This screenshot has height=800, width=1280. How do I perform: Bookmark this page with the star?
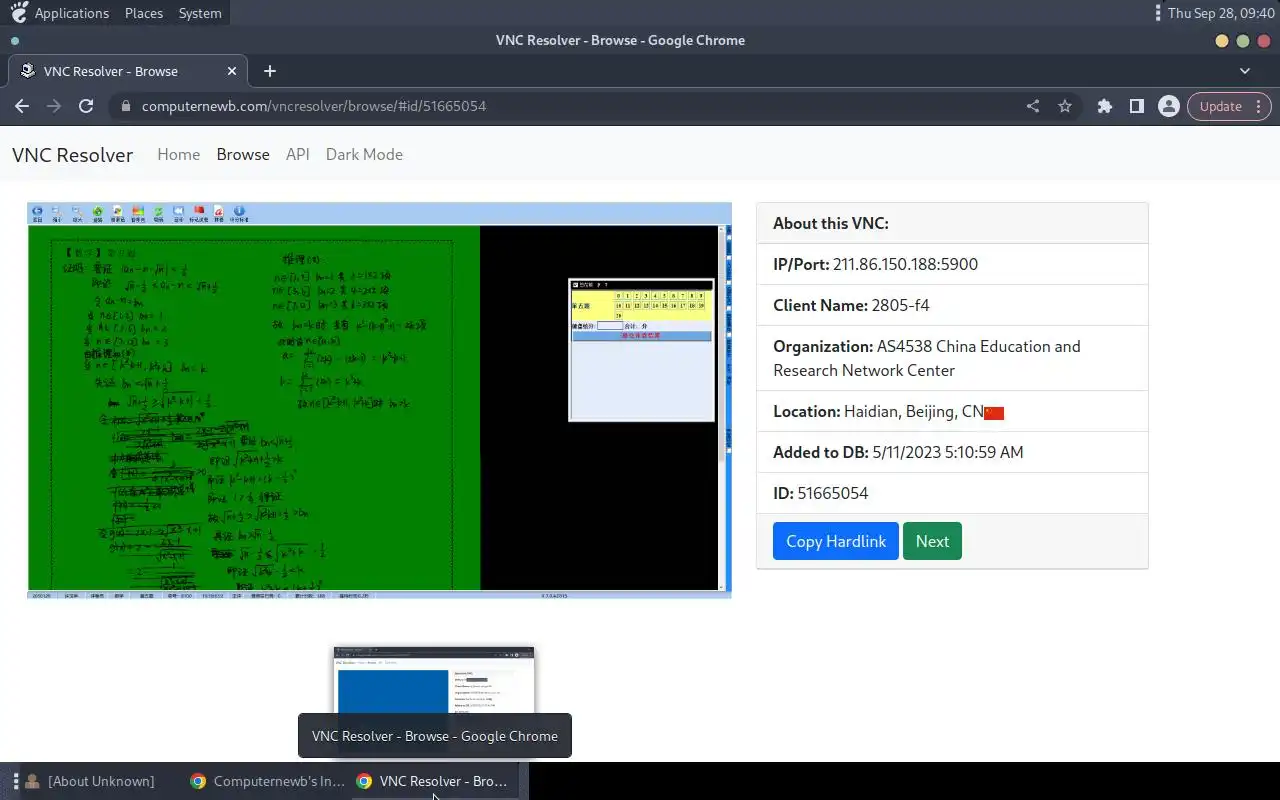[1065, 106]
